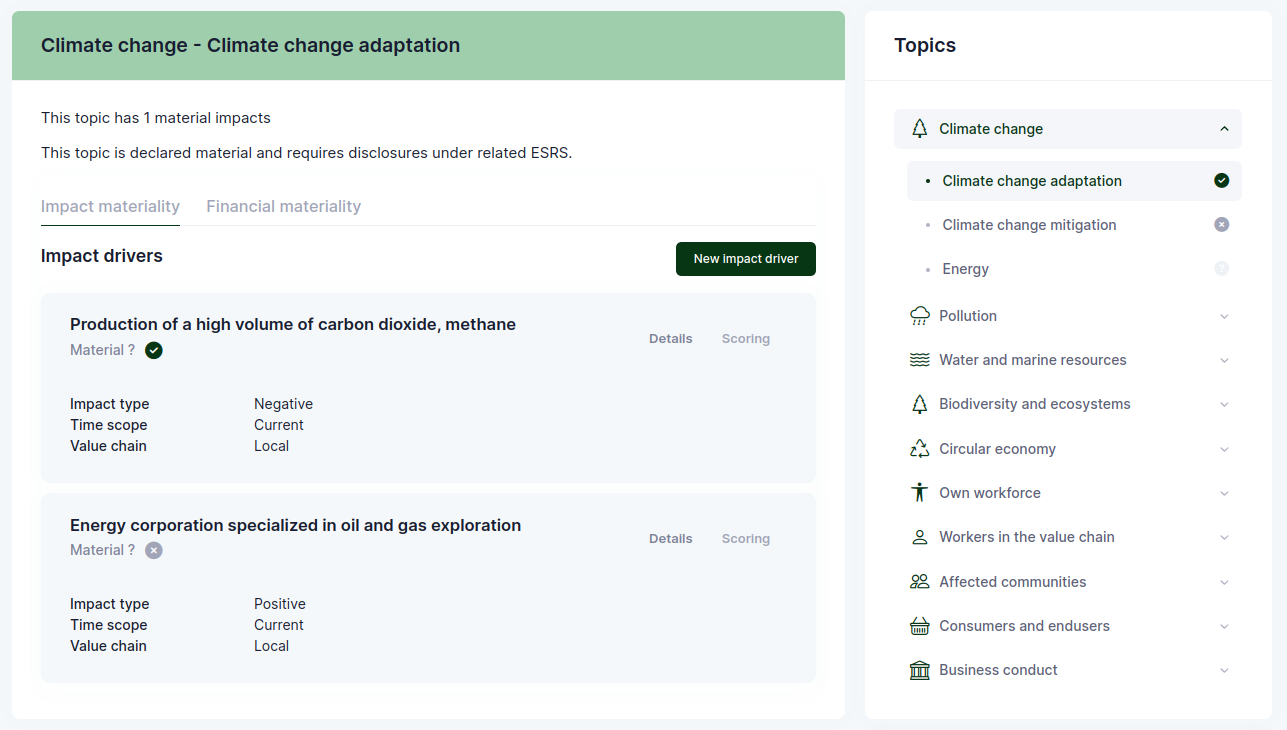
Task: Click the Own workforce person icon
Action: 919,493
